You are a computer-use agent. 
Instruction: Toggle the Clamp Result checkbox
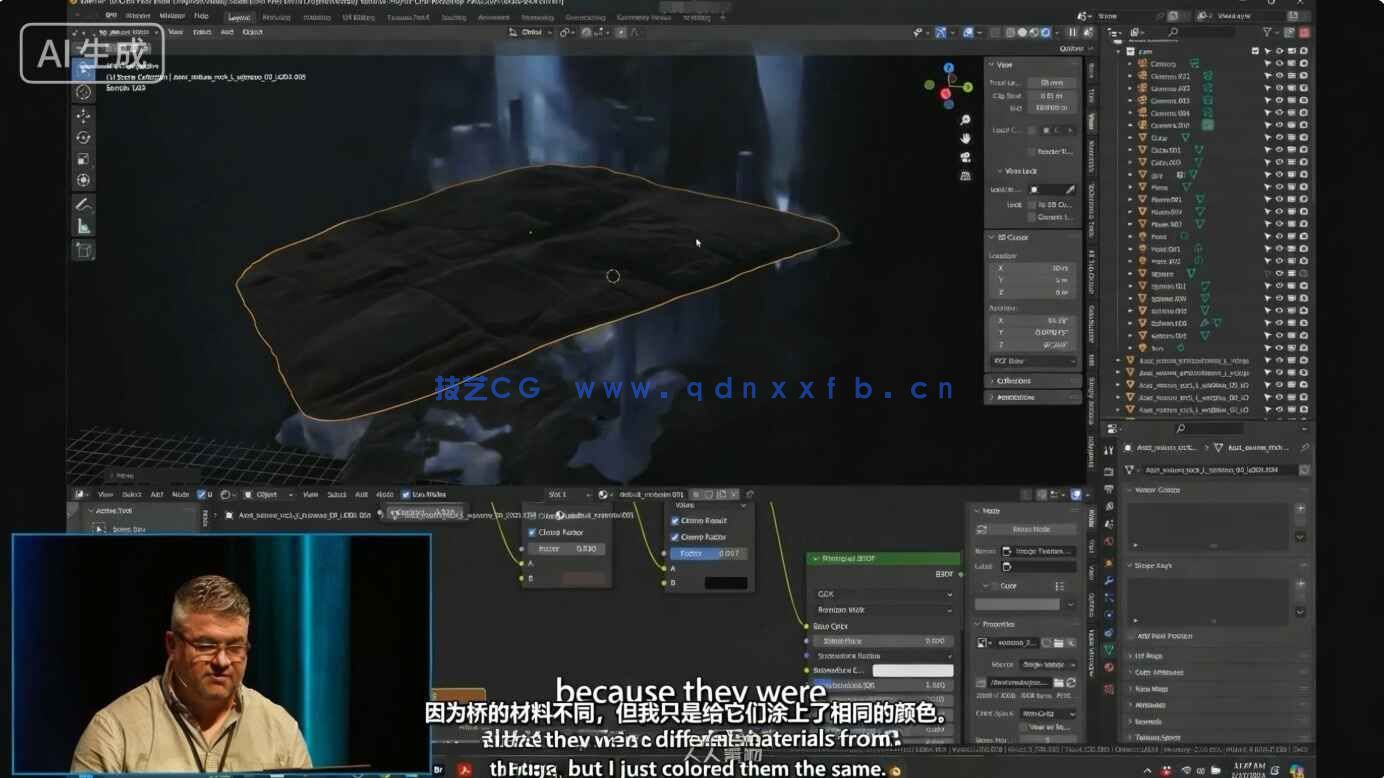(x=675, y=521)
